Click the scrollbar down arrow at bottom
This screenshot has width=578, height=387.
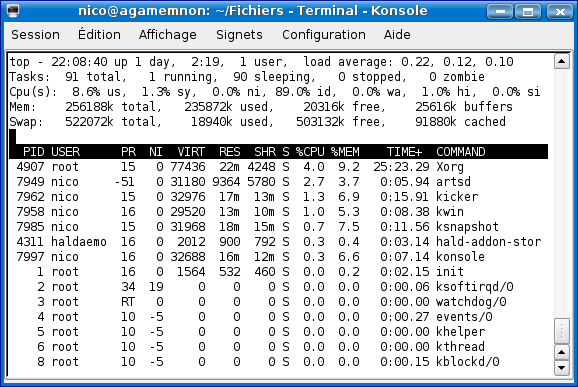(x=561, y=368)
